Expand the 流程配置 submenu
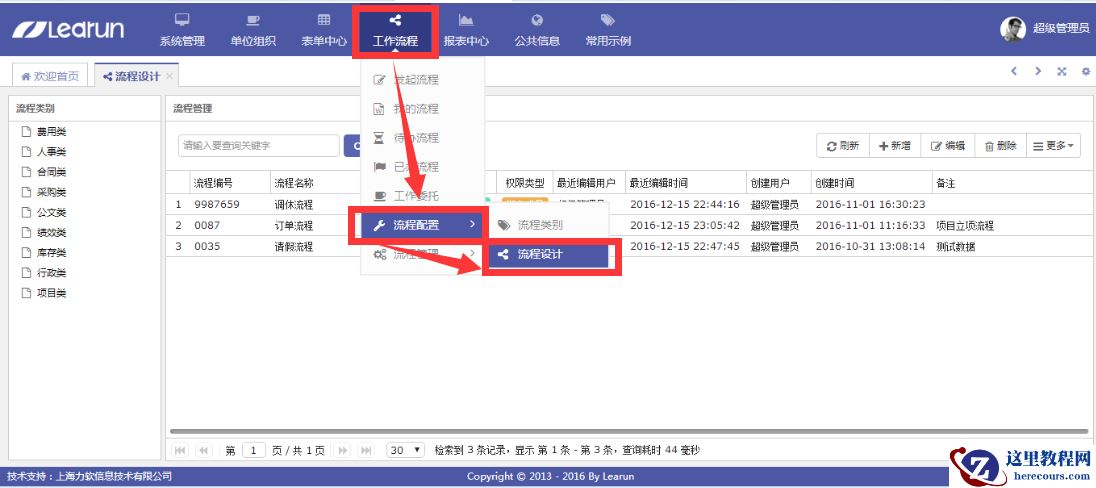 click(x=422, y=225)
